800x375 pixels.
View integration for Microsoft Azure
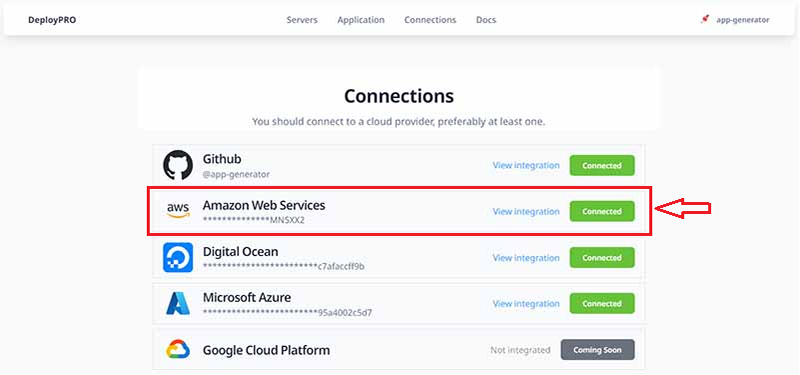526,304
